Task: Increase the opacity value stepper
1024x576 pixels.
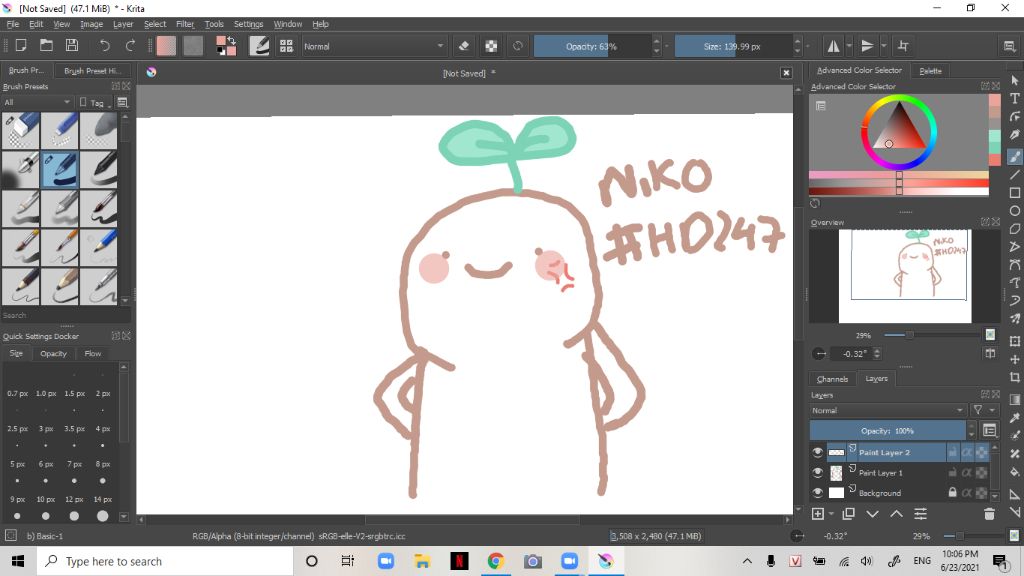Action: (x=656, y=42)
